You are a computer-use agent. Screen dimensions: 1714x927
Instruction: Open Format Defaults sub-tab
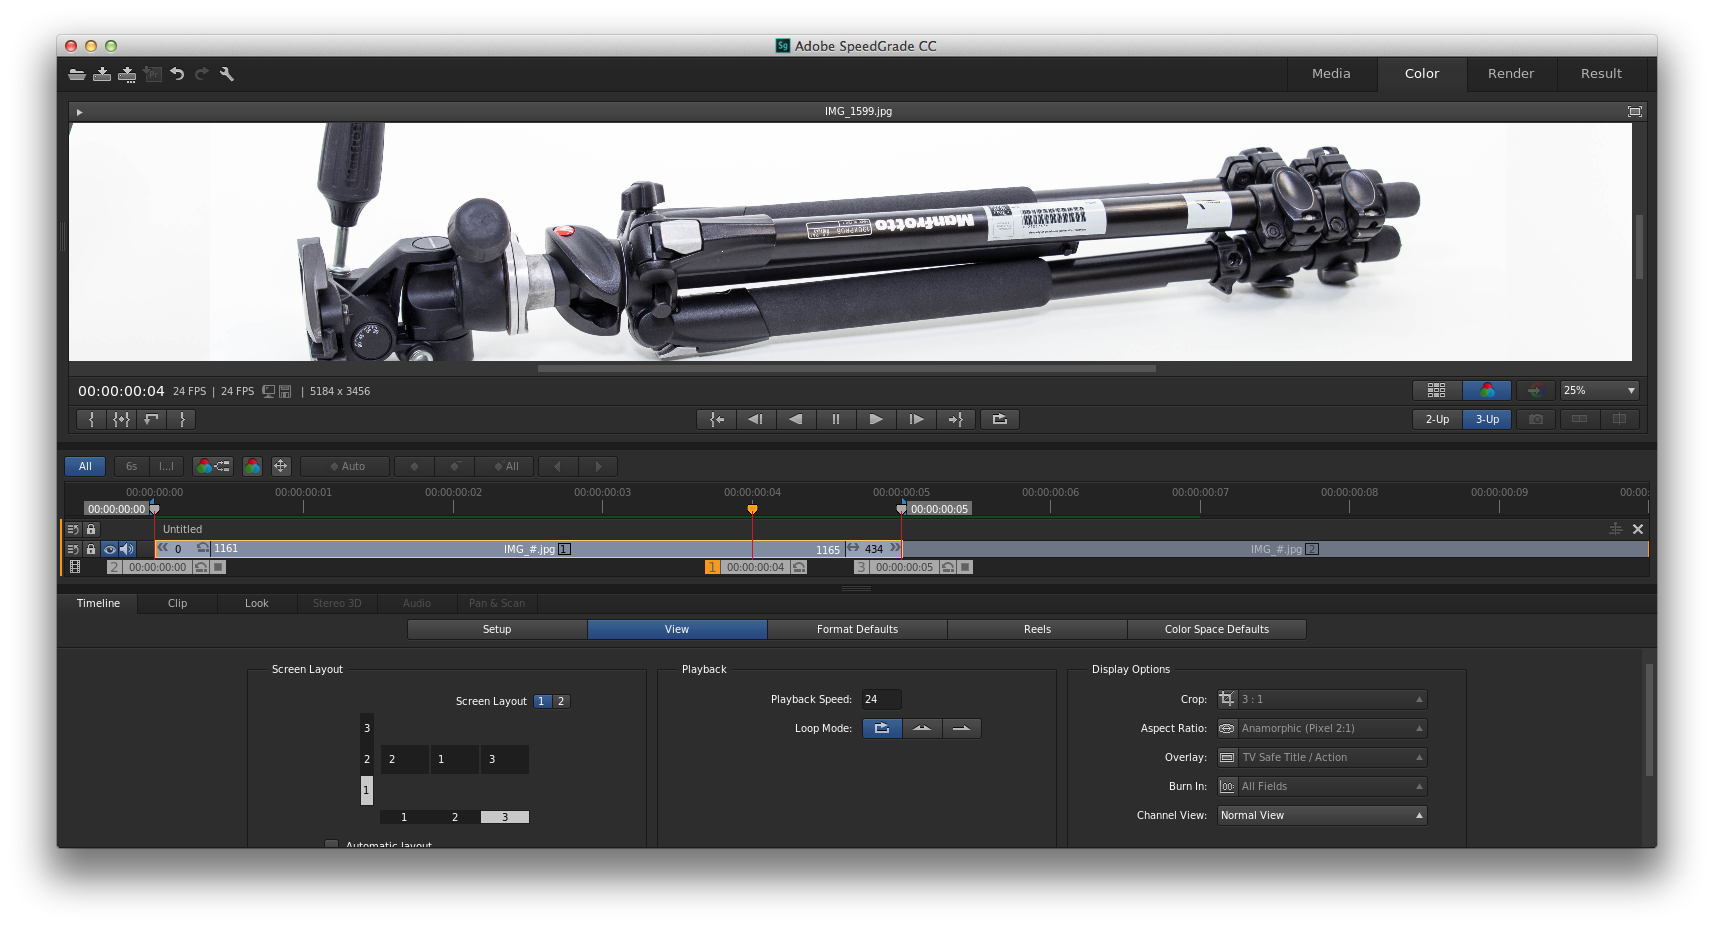(857, 629)
